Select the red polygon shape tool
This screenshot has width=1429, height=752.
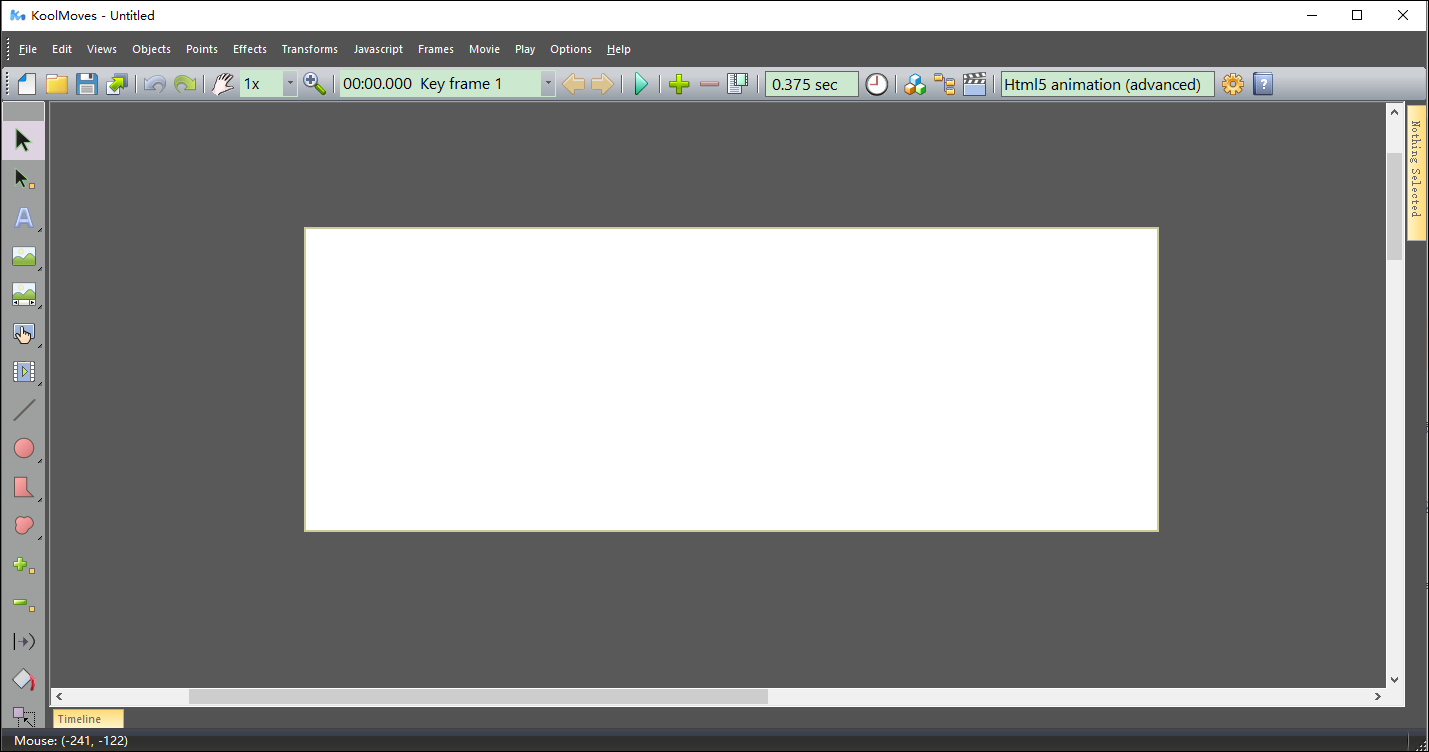click(24, 487)
